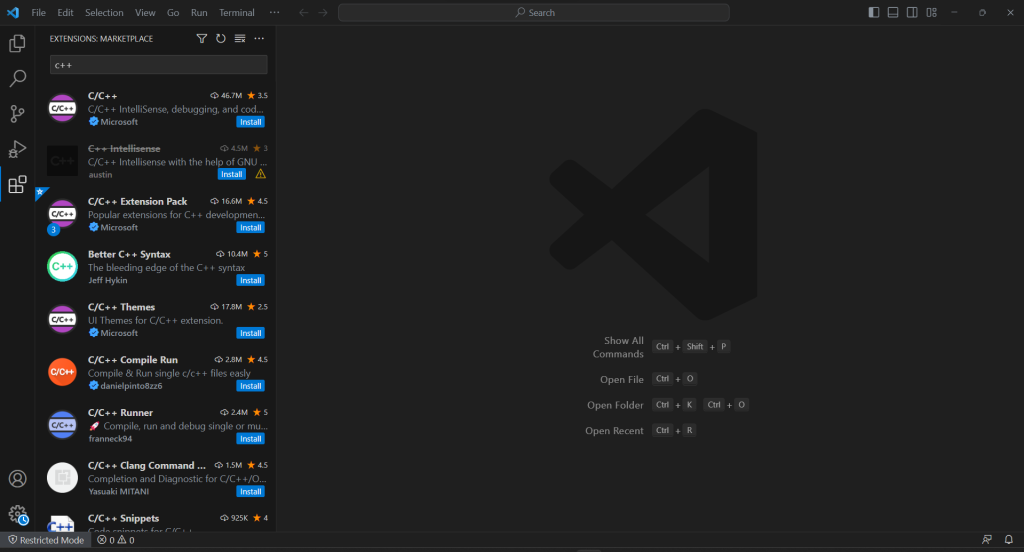Open the Terminal menu
Screen dimensions: 1024x552
point(236,13)
